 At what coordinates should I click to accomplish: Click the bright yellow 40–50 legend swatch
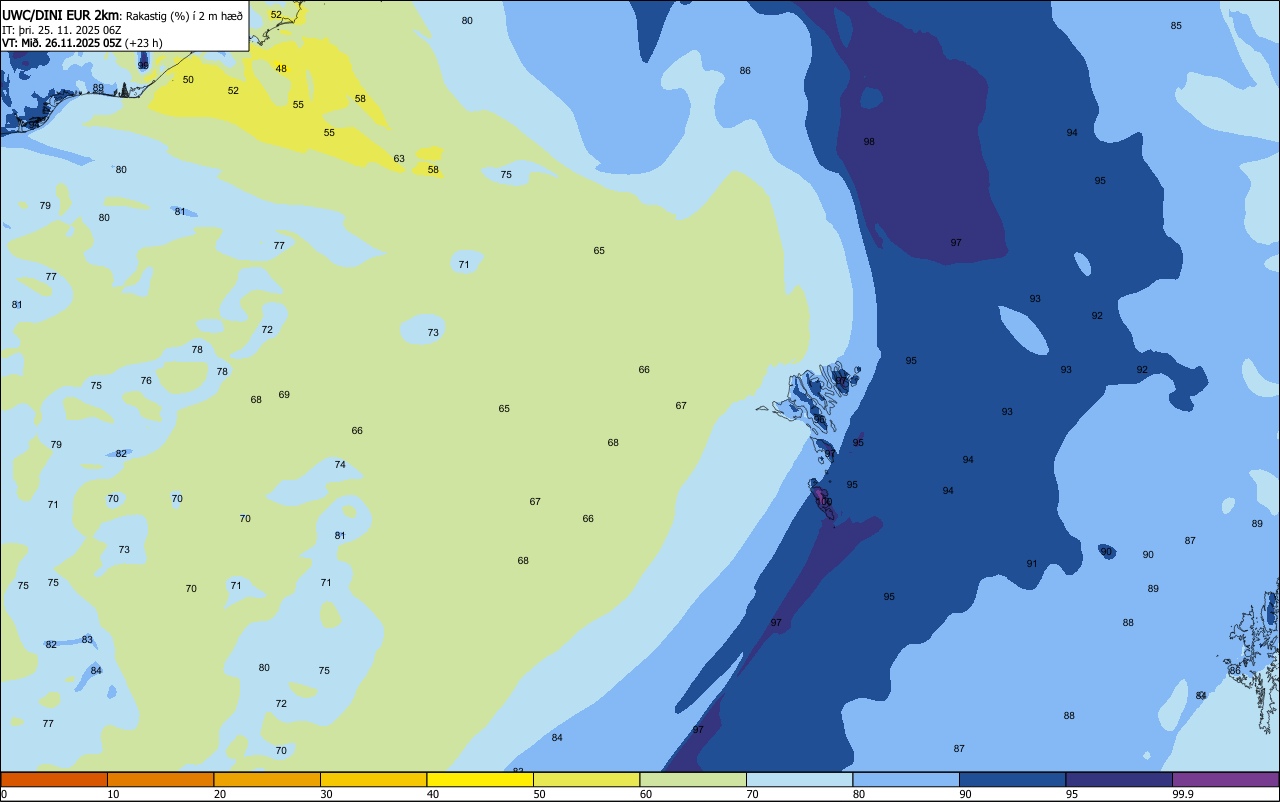pyautogui.click(x=480, y=779)
